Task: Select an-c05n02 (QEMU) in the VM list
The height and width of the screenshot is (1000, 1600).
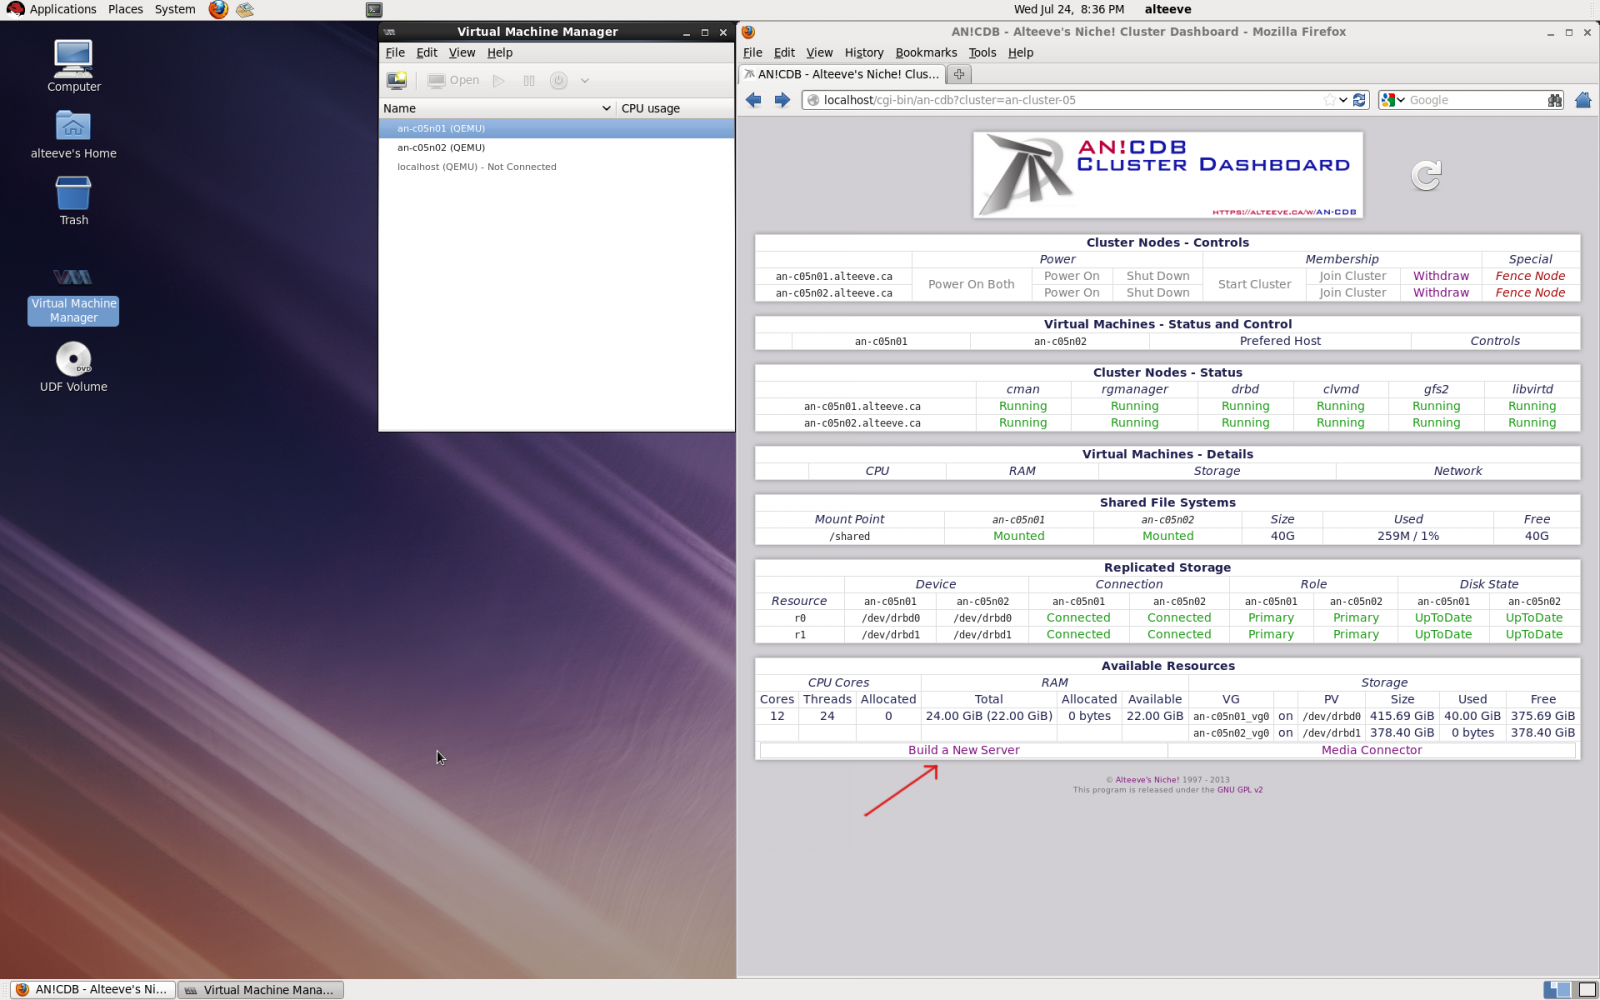Action: point(441,147)
